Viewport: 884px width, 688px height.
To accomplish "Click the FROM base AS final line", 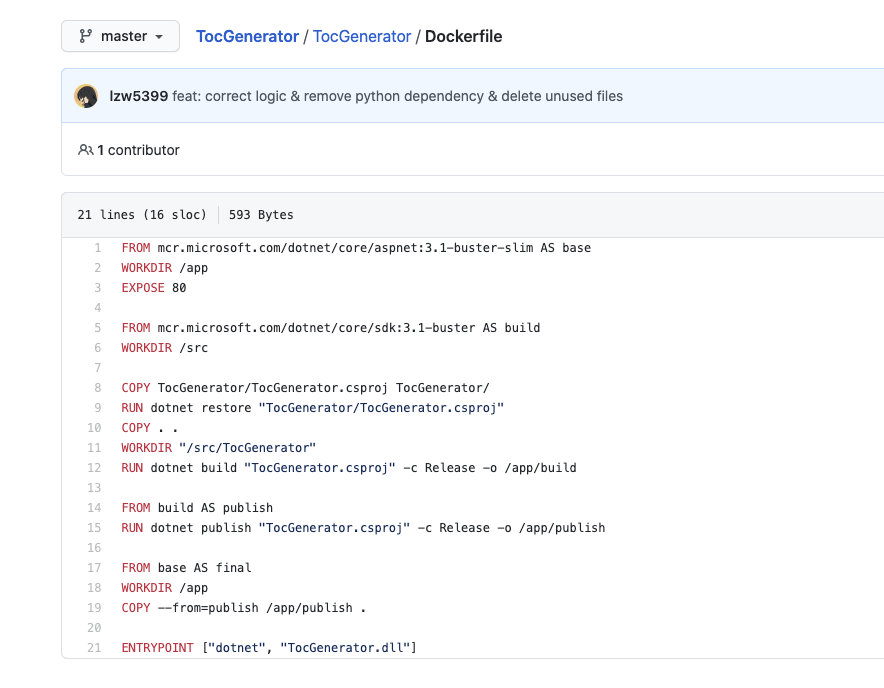I will pos(187,568).
